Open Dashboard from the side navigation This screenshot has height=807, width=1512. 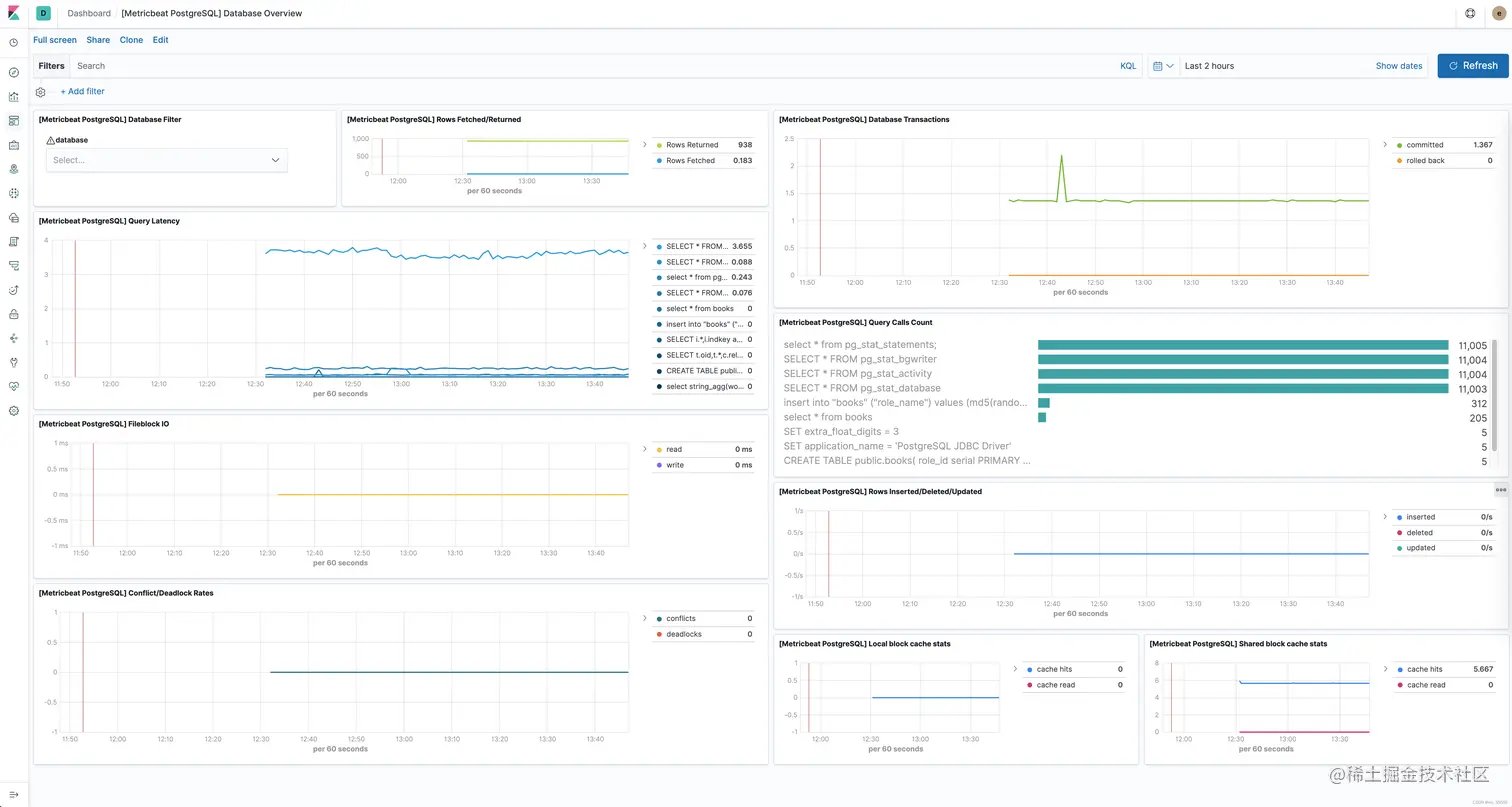14,121
